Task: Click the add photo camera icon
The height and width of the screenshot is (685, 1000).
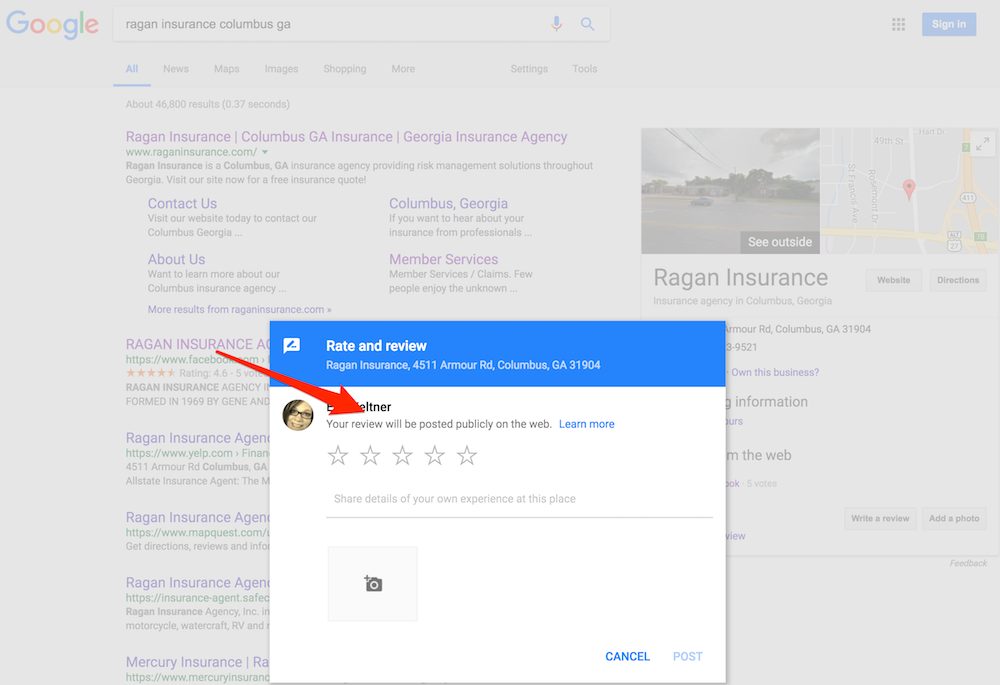Action: [372, 584]
